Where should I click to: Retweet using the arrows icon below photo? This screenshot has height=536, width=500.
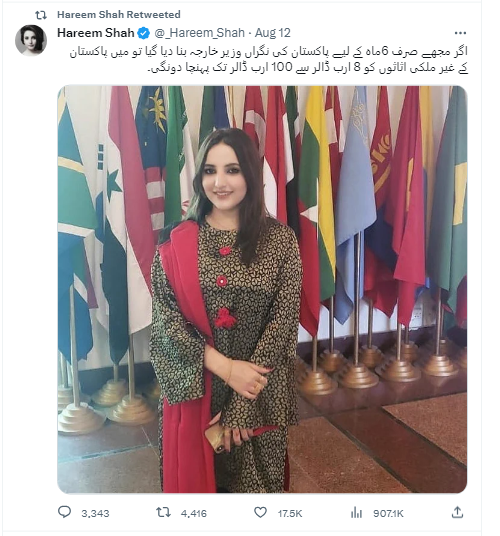163,512
